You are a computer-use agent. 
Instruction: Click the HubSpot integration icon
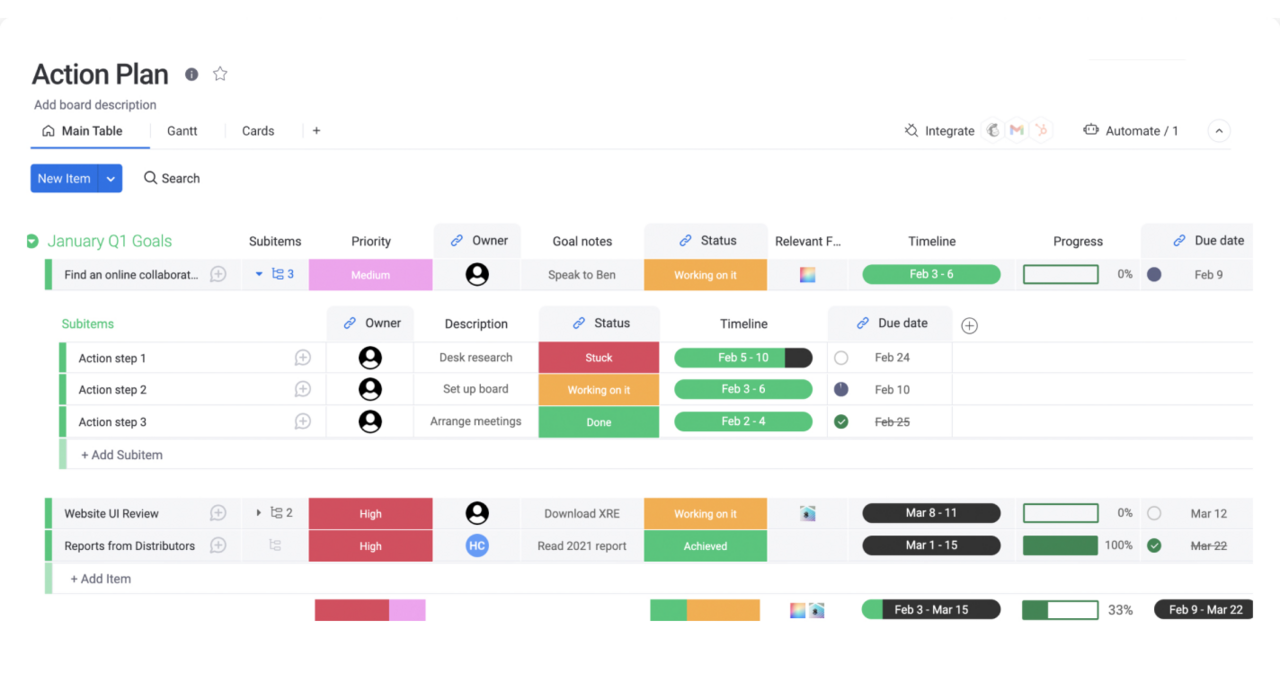[x=1041, y=131]
